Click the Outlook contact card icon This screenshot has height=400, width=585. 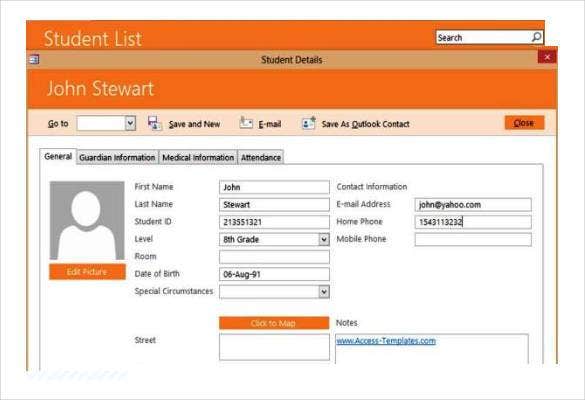tap(309, 123)
